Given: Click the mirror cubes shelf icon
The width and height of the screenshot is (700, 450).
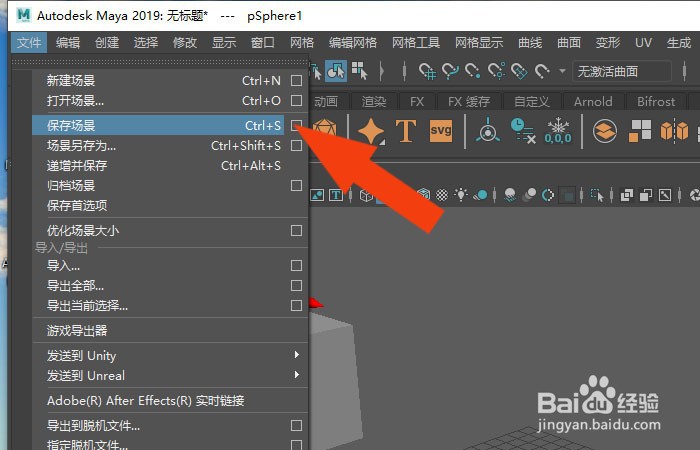Looking at the screenshot, I should 674,131.
